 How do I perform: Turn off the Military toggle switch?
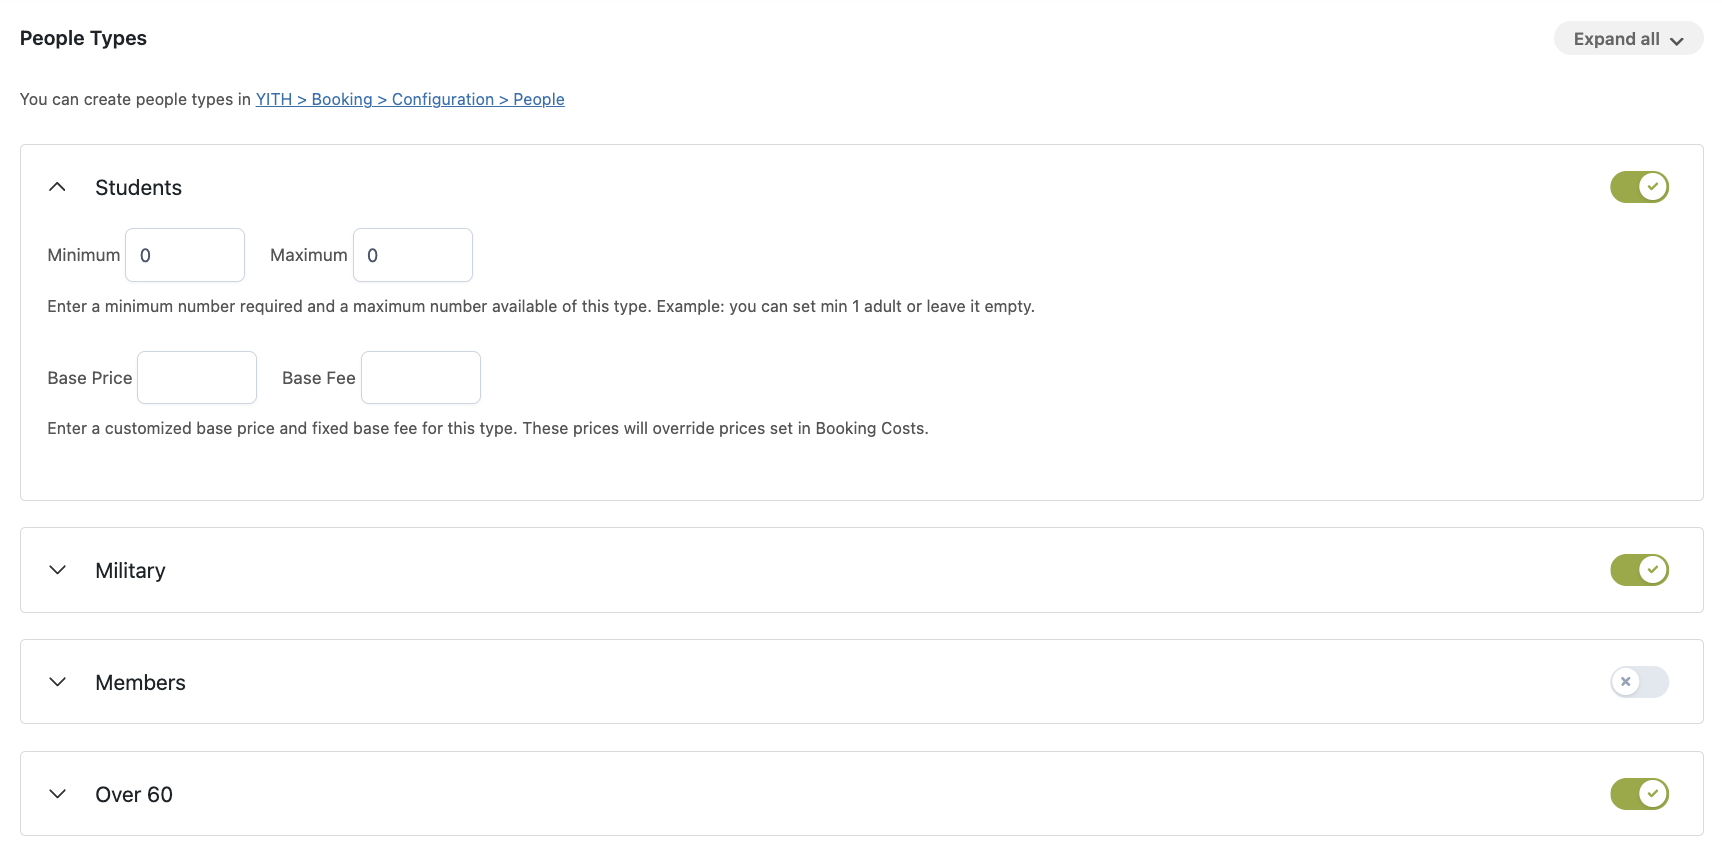tap(1638, 570)
